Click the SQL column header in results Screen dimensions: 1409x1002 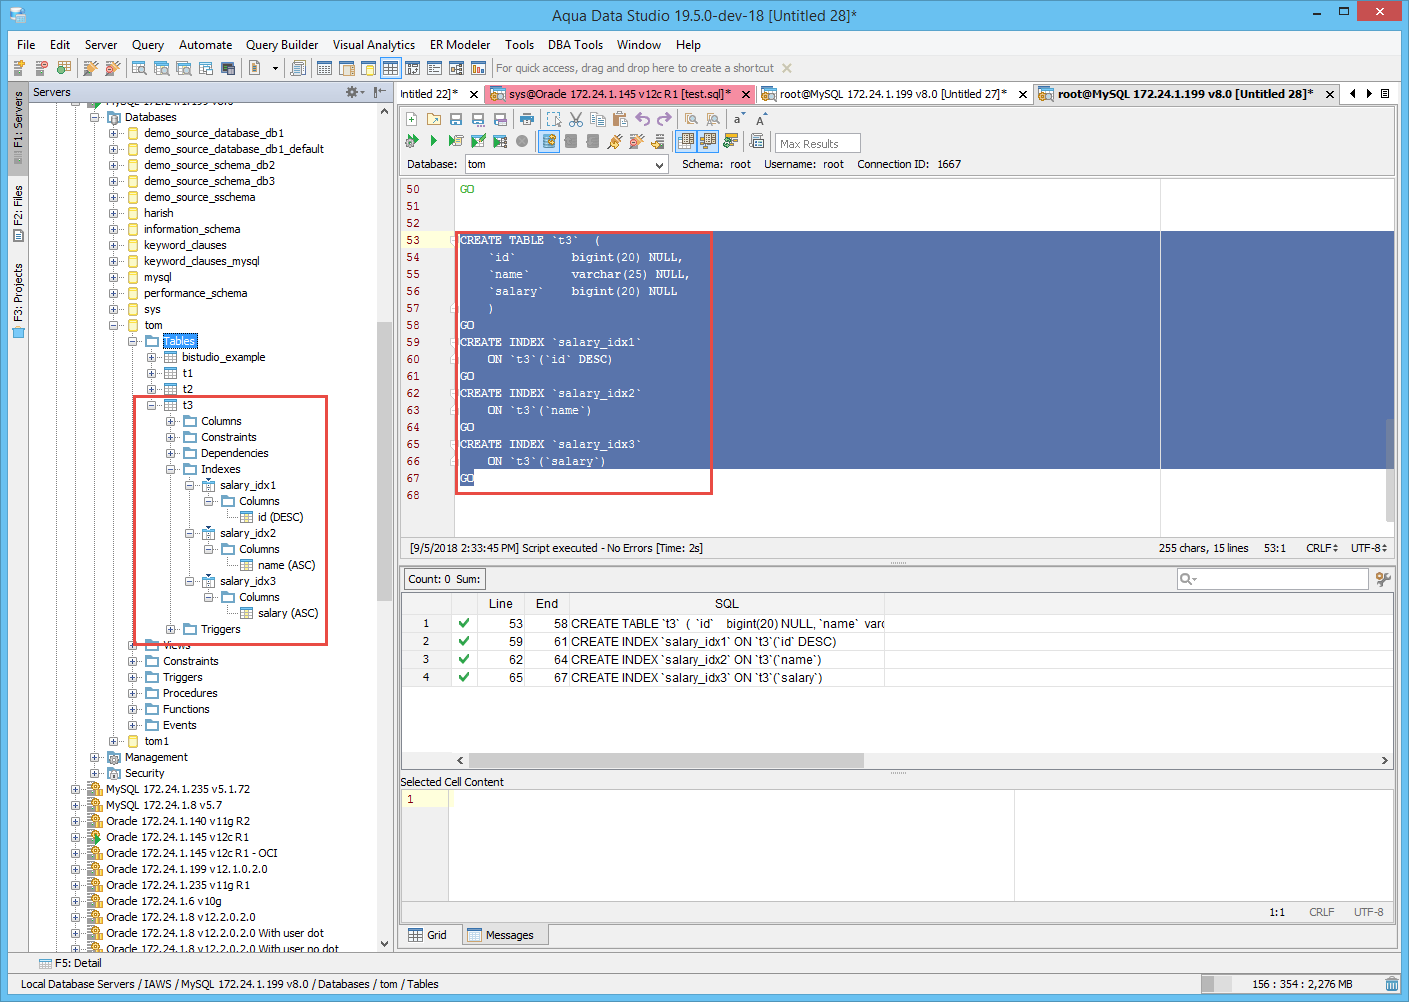[727, 603]
